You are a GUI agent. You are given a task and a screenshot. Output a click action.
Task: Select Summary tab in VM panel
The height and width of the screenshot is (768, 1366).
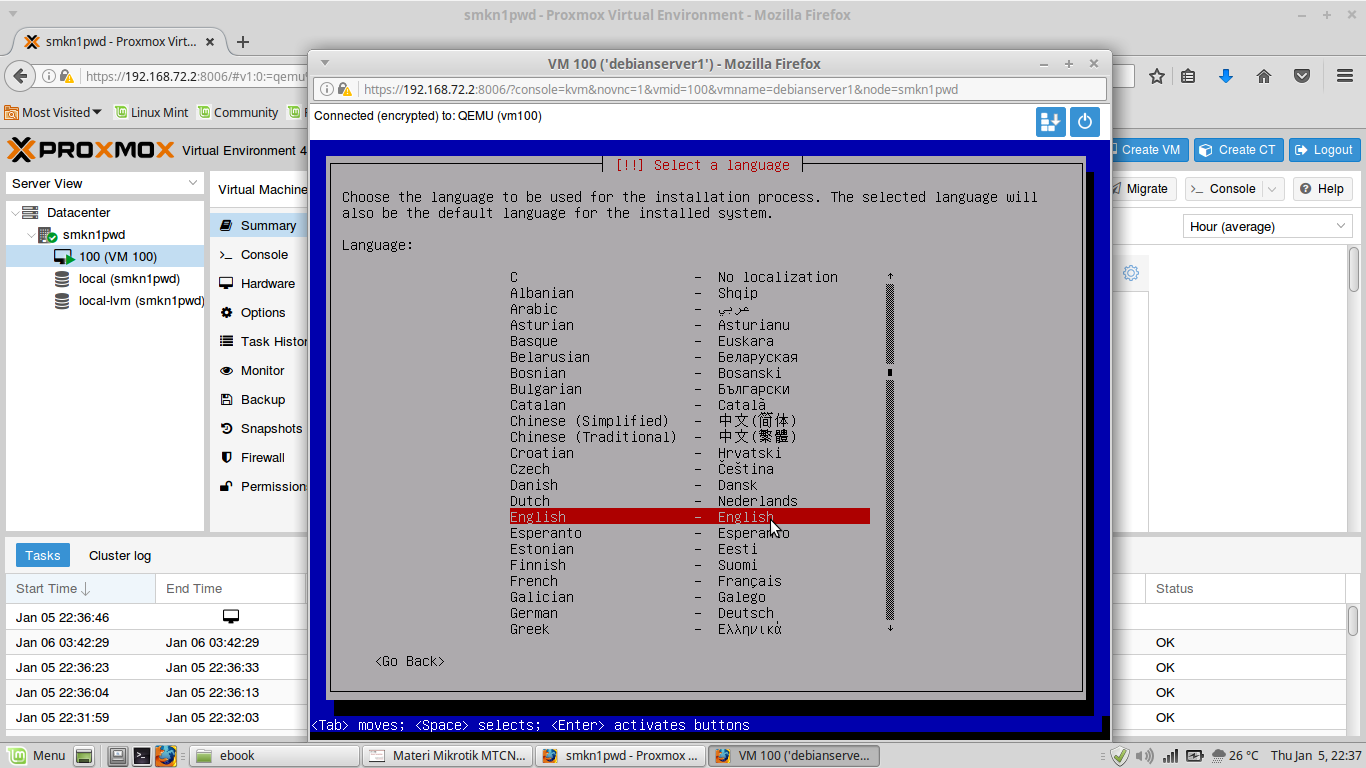coord(260,226)
